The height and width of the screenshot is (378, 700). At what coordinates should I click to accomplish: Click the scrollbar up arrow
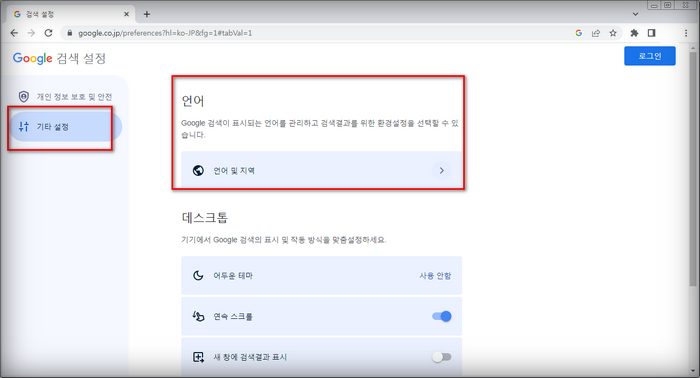pyautogui.click(x=693, y=47)
